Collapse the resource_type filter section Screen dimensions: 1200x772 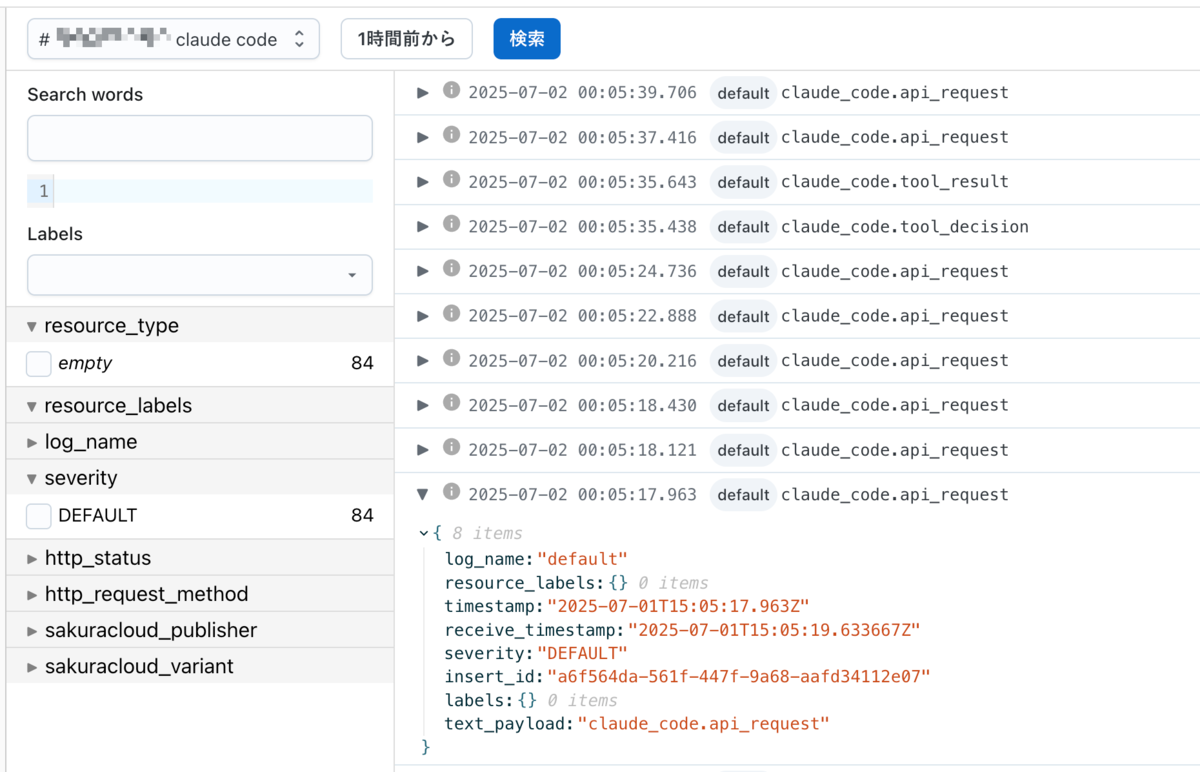pos(32,326)
